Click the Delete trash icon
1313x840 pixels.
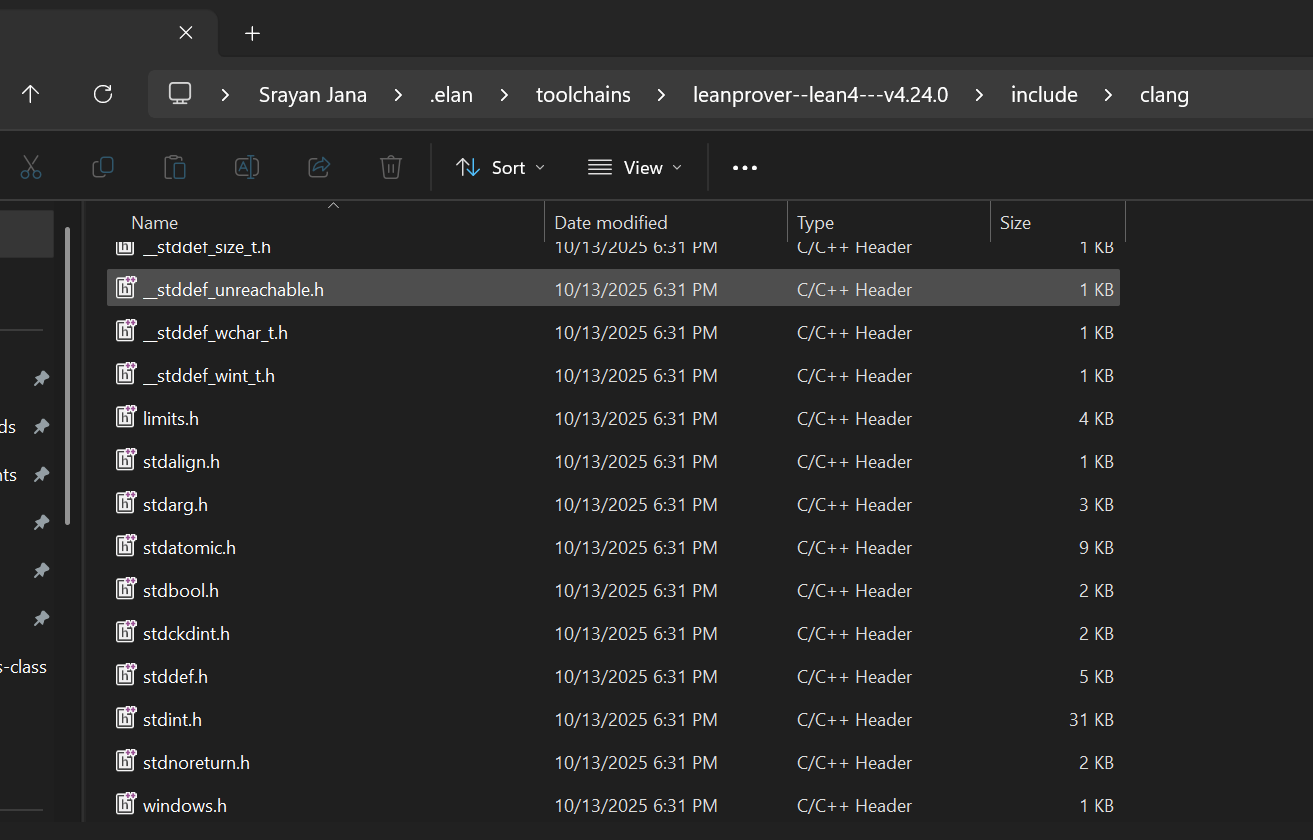click(391, 167)
